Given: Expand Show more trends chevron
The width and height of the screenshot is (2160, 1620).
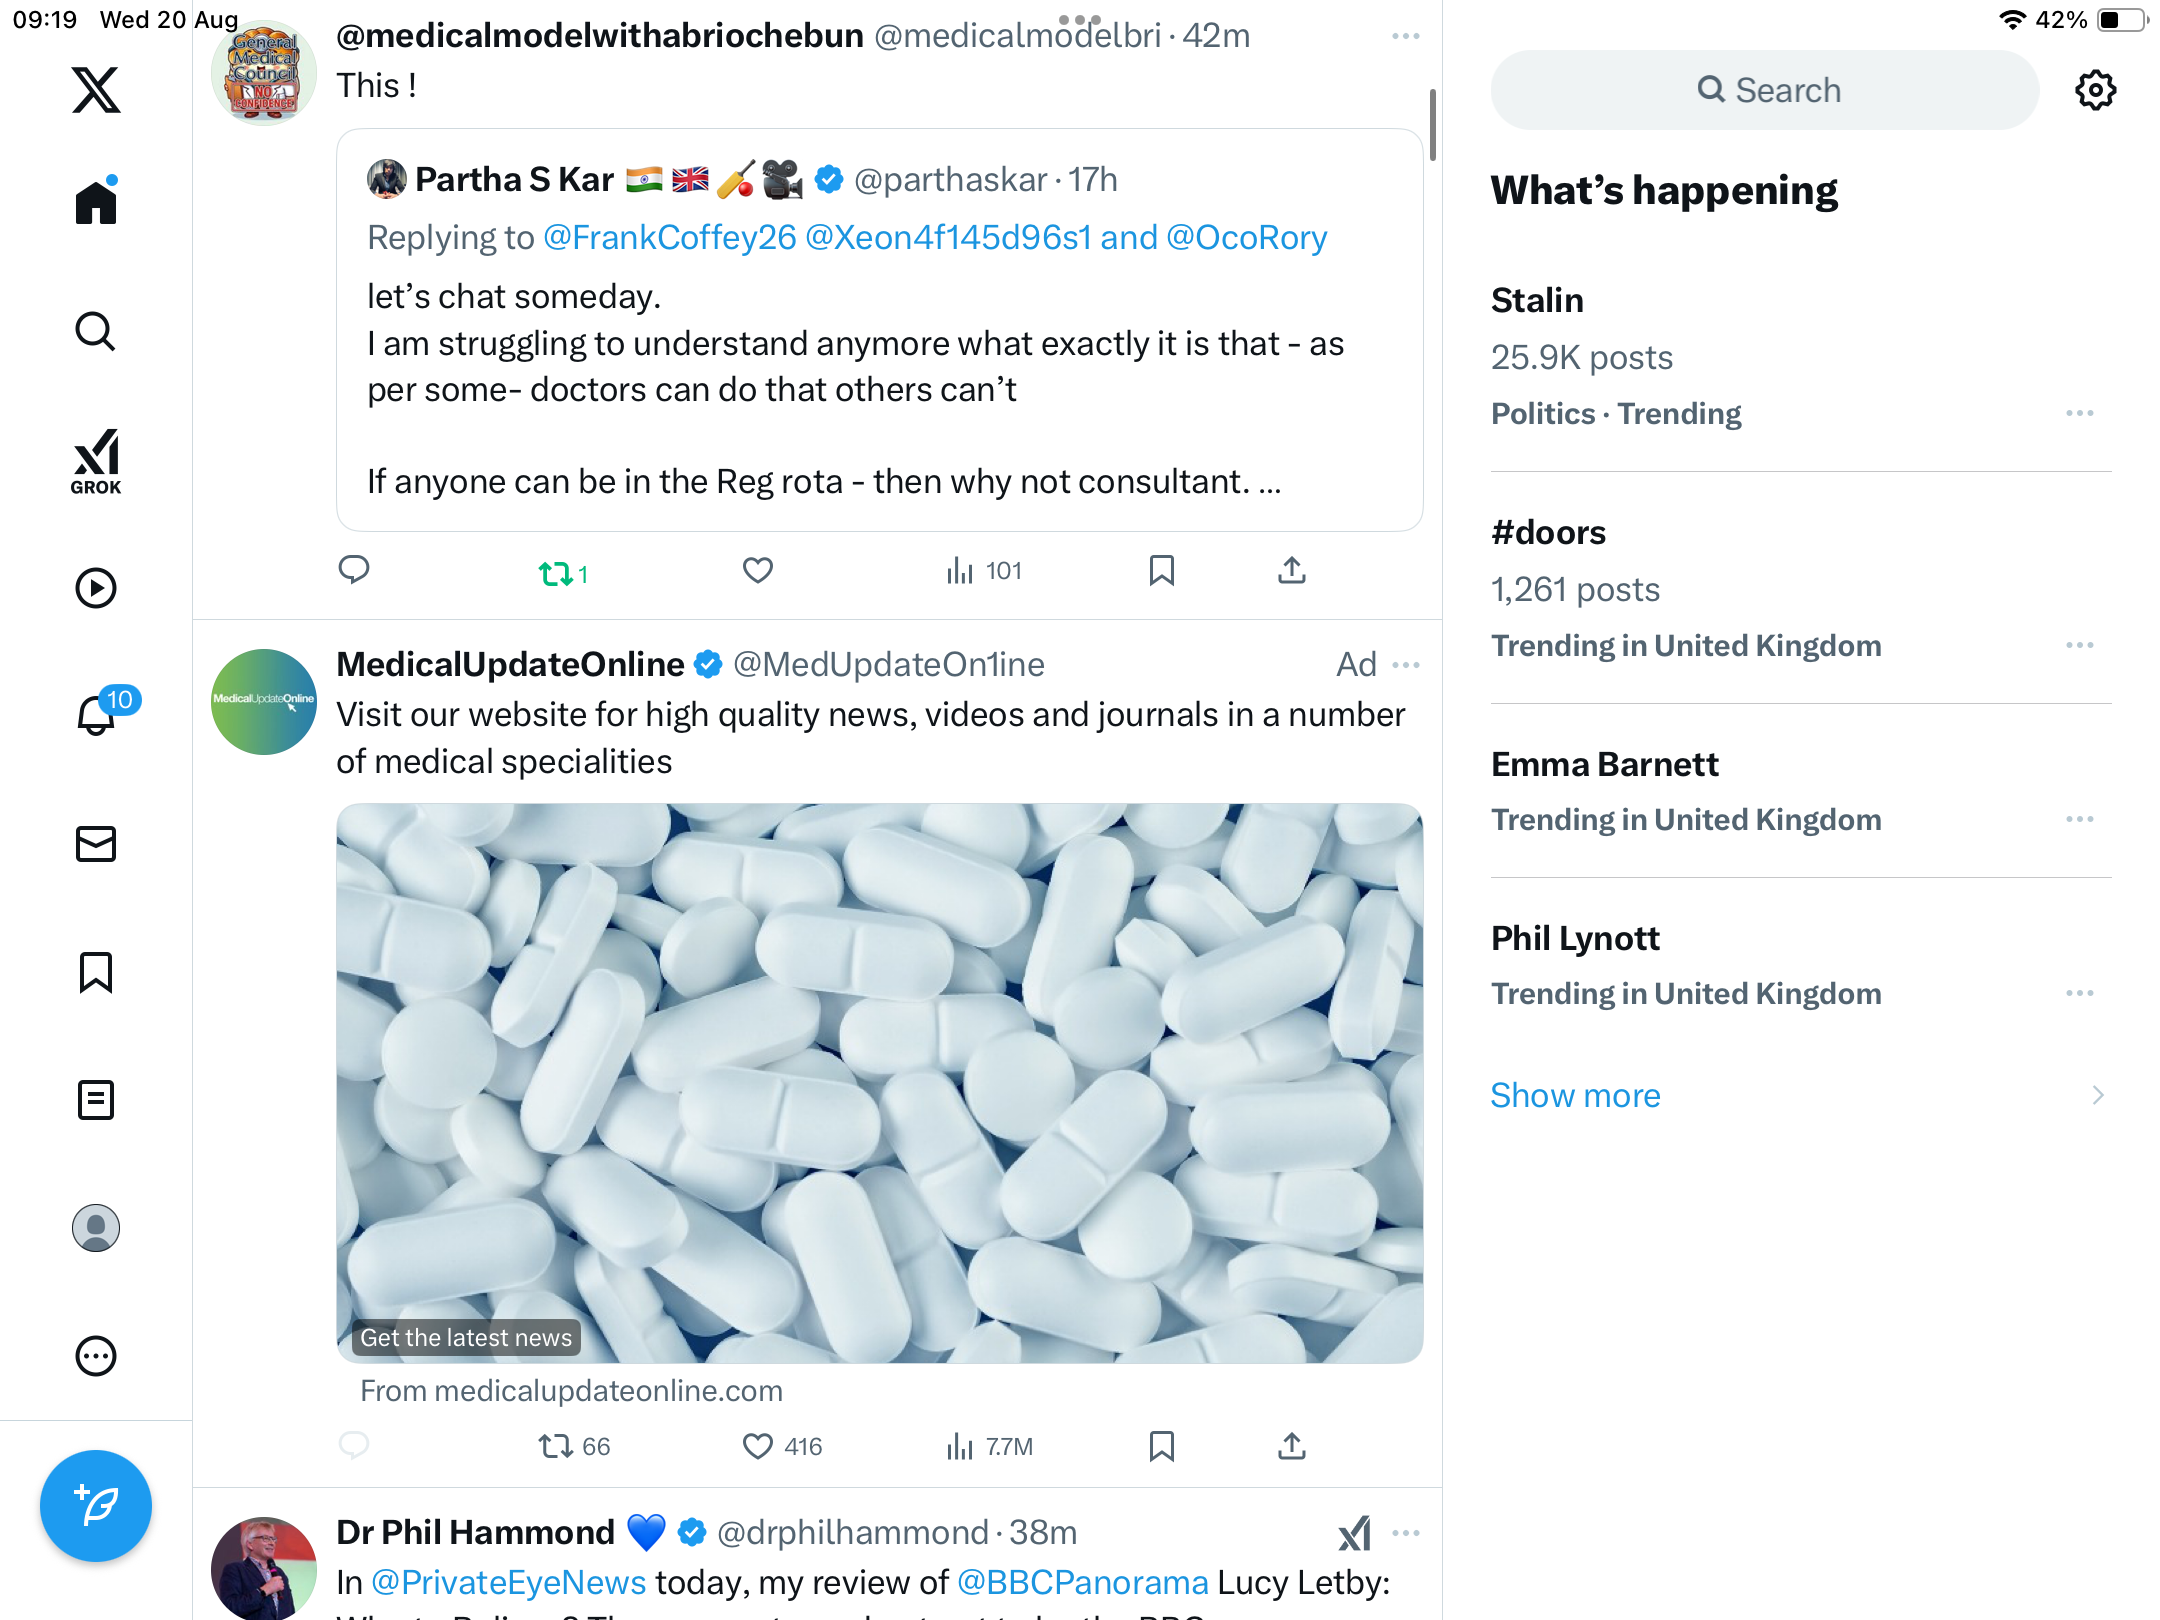Looking at the screenshot, I should 2097,1095.
